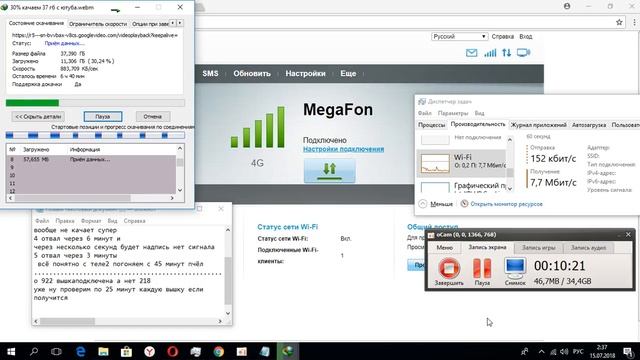Show hidden tray icons chevron

tap(542, 351)
